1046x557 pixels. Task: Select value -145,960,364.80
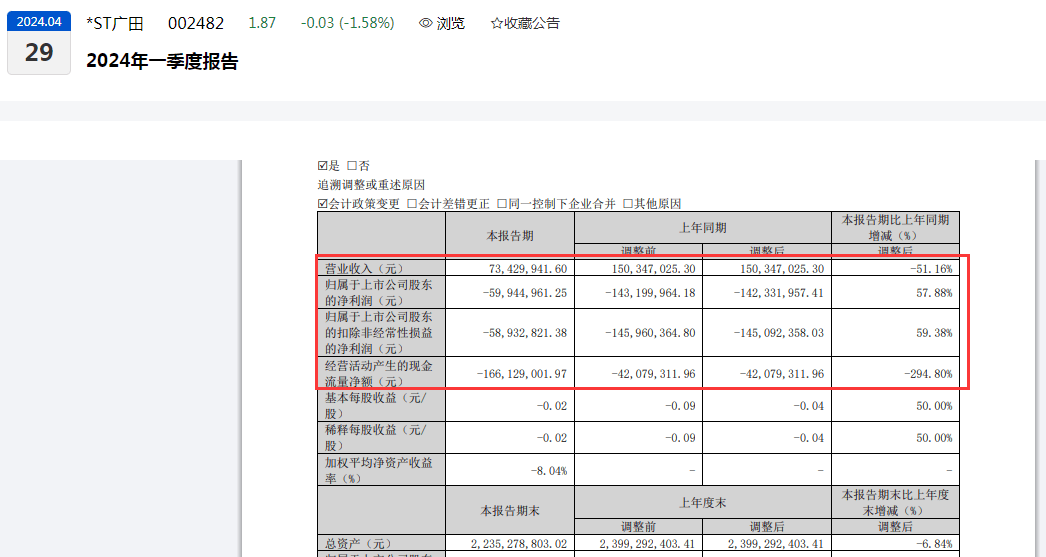pos(650,333)
